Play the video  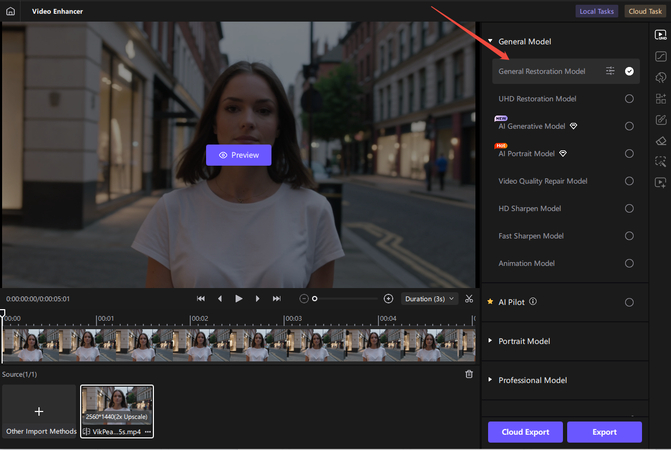coord(239,299)
